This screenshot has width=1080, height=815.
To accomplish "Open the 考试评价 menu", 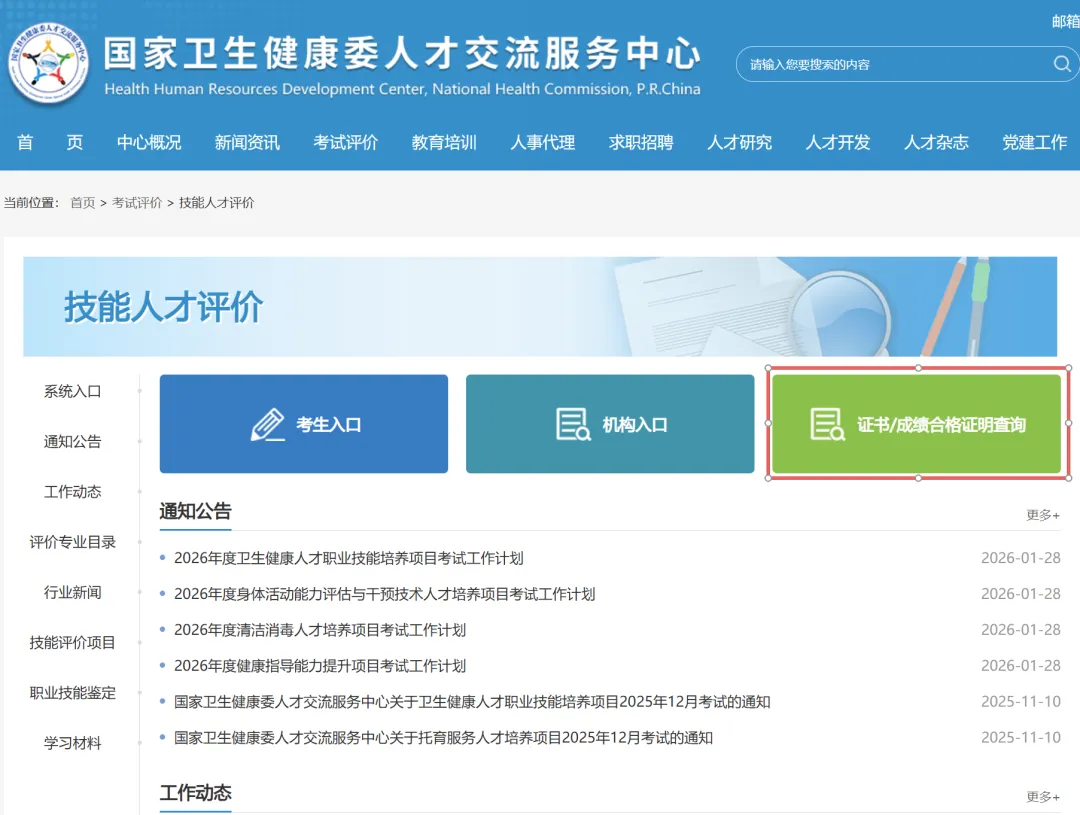I will click(346, 143).
